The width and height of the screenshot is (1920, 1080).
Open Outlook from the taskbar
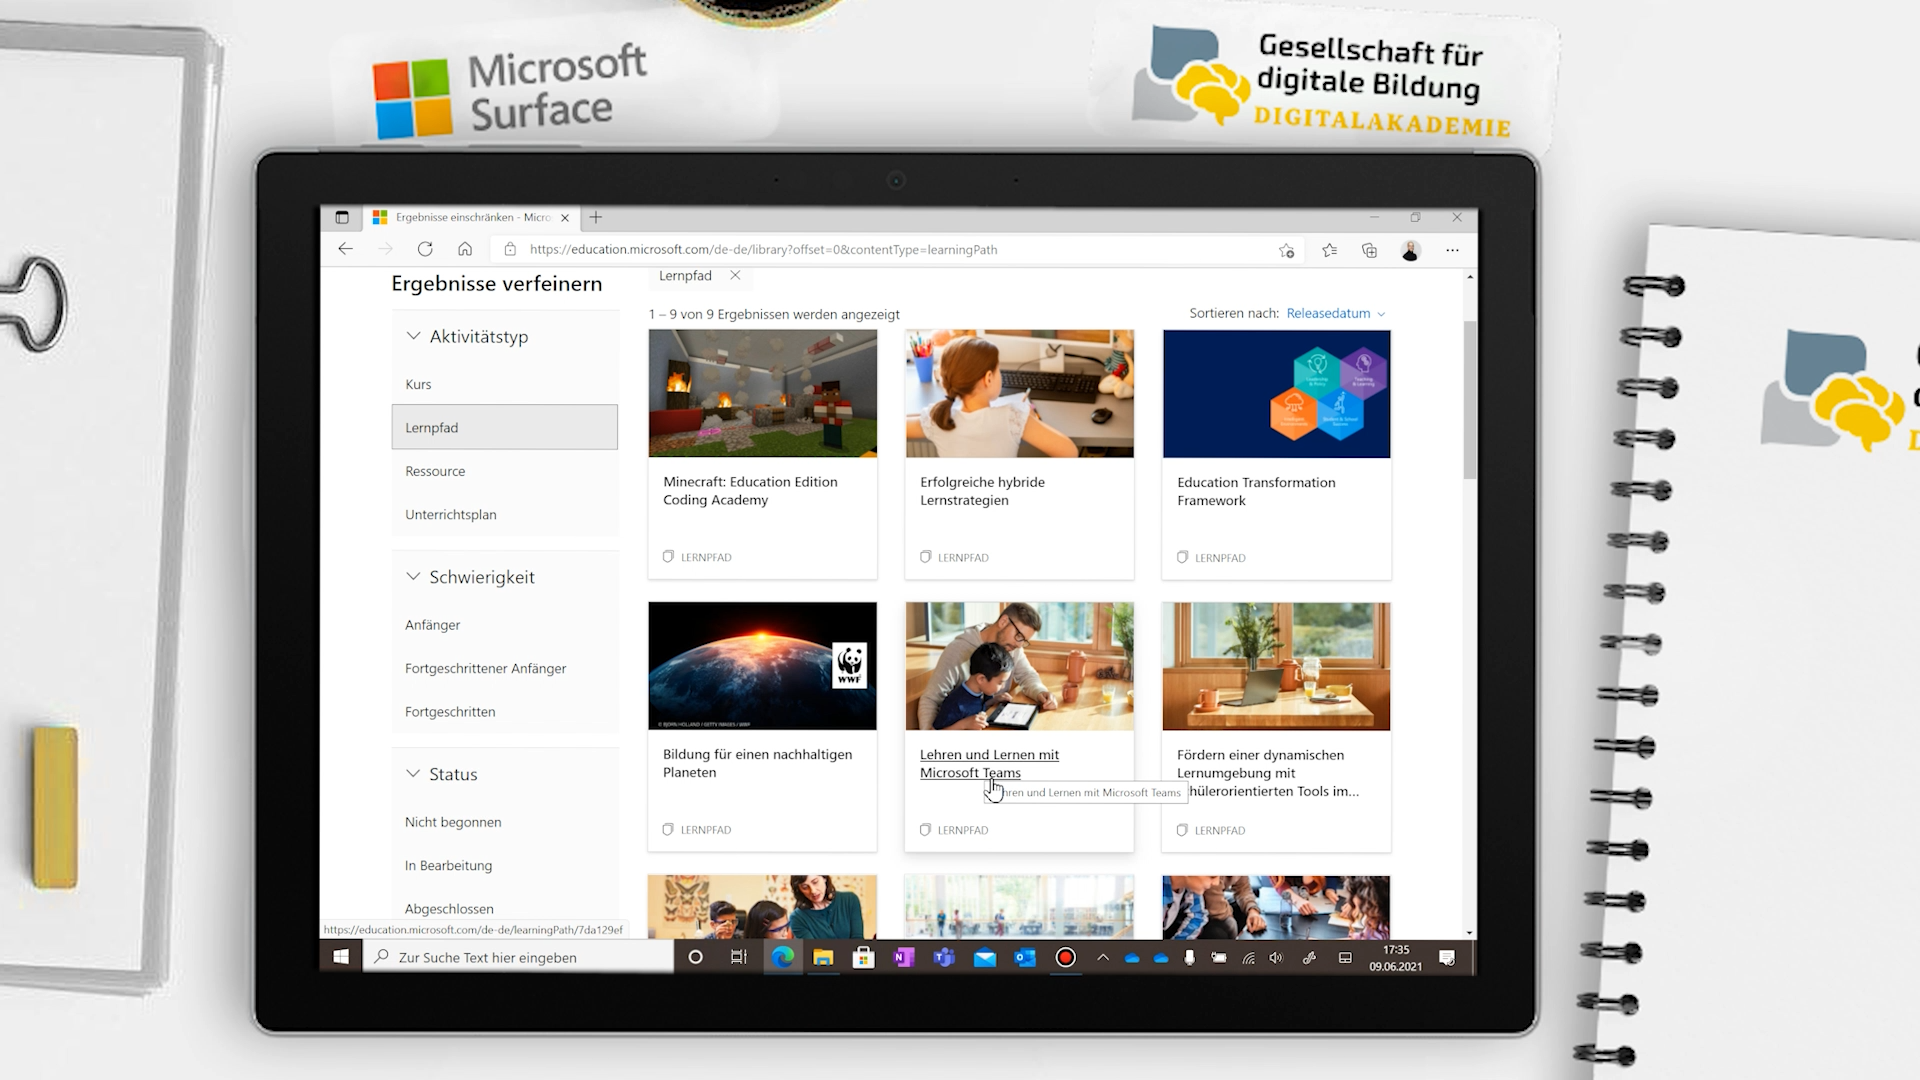1025,957
